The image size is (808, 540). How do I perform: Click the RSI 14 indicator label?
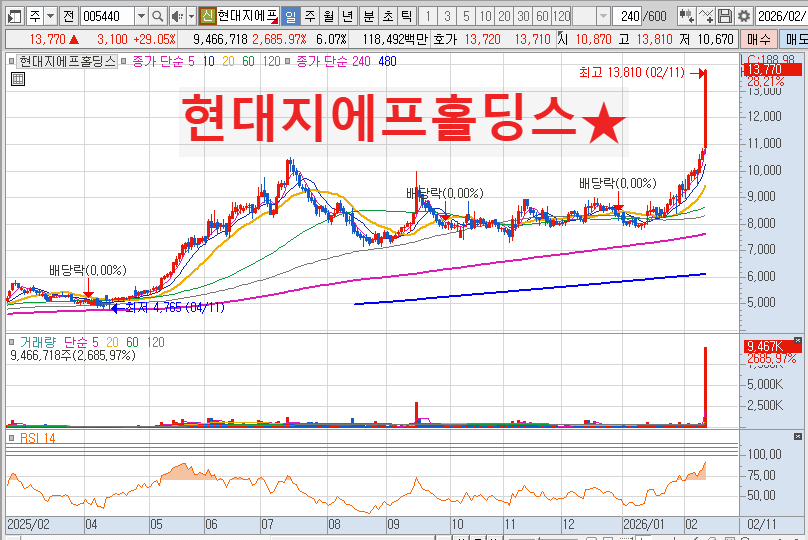point(38,438)
